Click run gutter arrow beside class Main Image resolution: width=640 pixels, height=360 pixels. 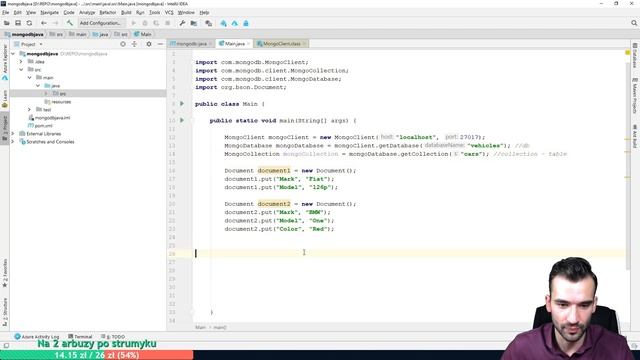182,104
